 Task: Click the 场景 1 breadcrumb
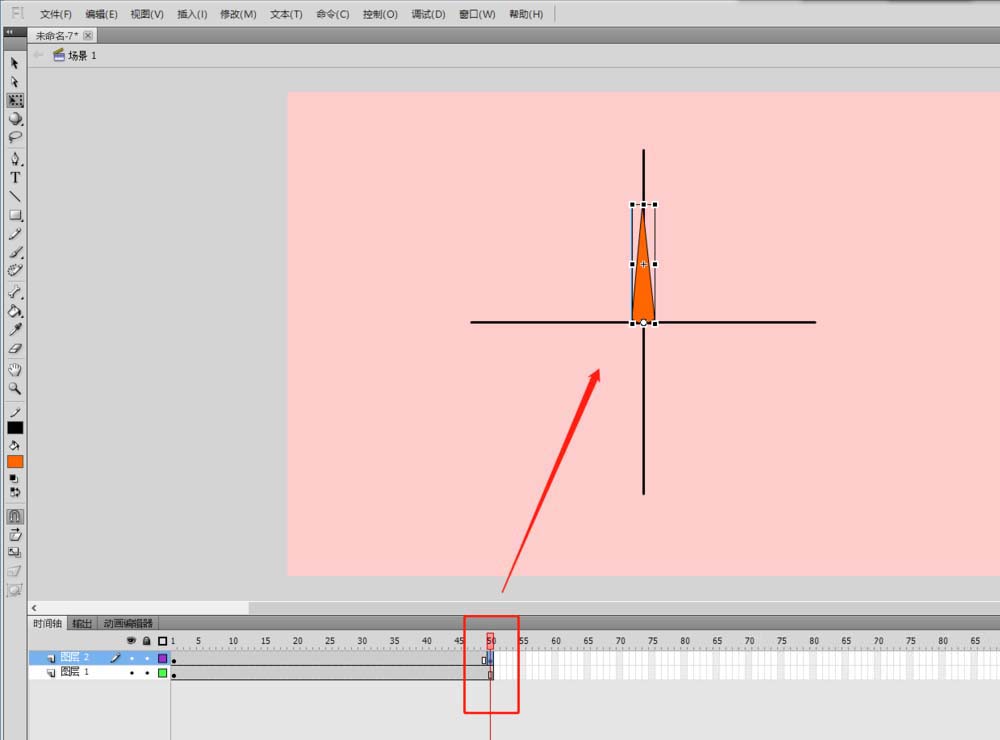pos(81,56)
